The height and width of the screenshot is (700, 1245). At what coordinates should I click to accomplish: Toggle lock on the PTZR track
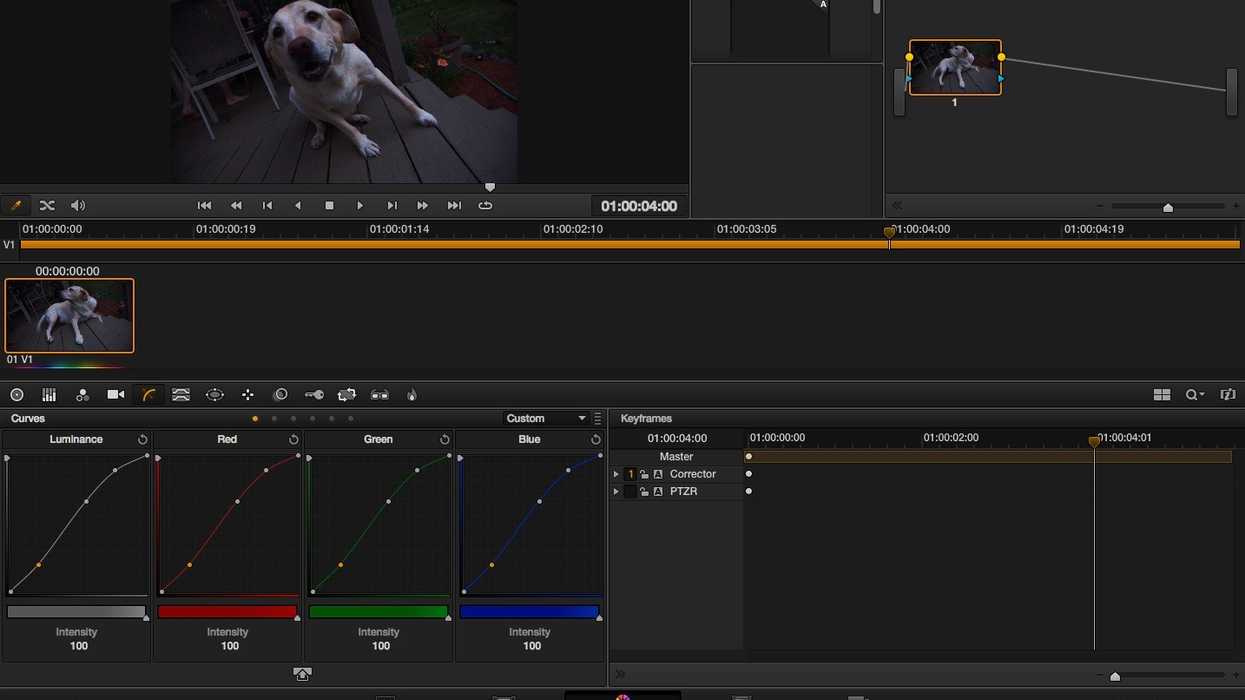click(x=644, y=492)
